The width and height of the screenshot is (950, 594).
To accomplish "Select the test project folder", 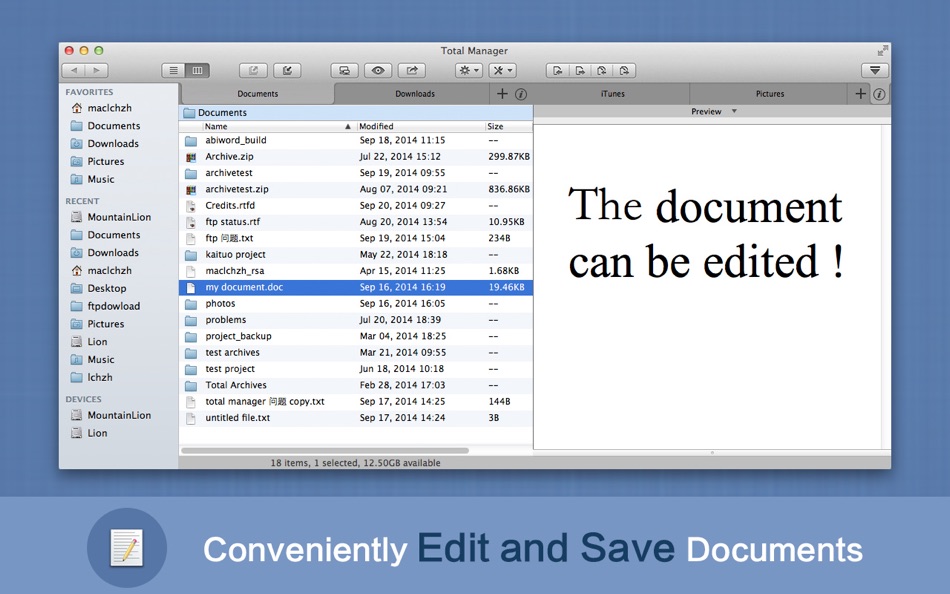I will pyautogui.click(x=356, y=370).
